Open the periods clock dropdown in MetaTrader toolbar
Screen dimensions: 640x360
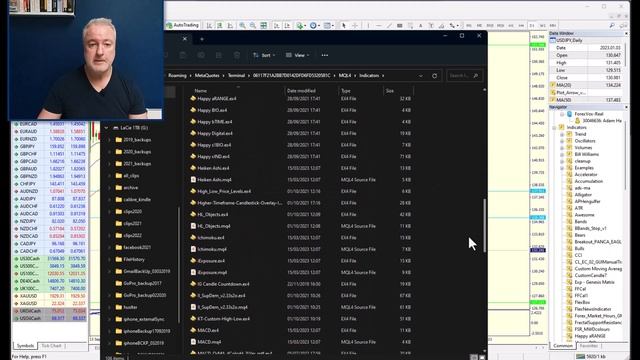314,25
